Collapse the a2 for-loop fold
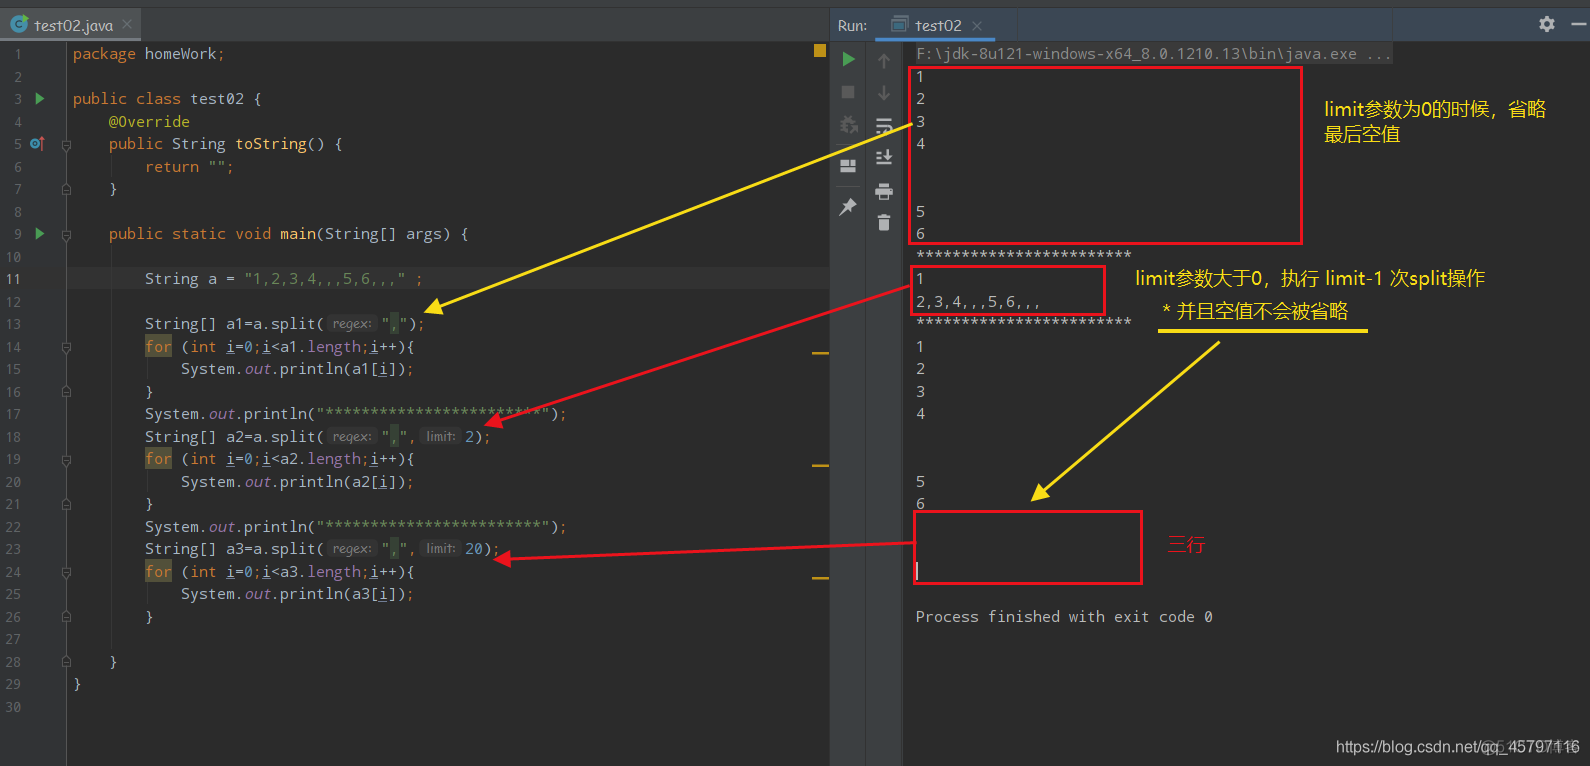The image size is (1590, 766). click(x=66, y=459)
